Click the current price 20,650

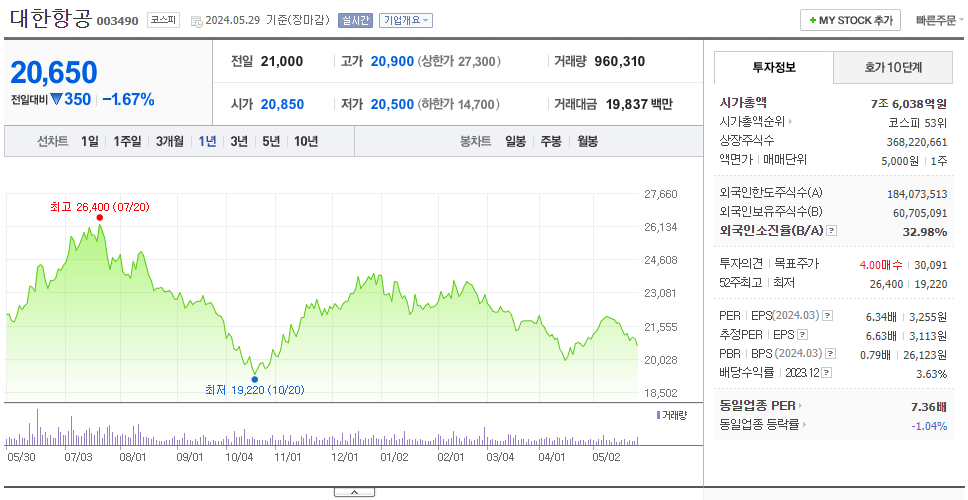pos(54,73)
